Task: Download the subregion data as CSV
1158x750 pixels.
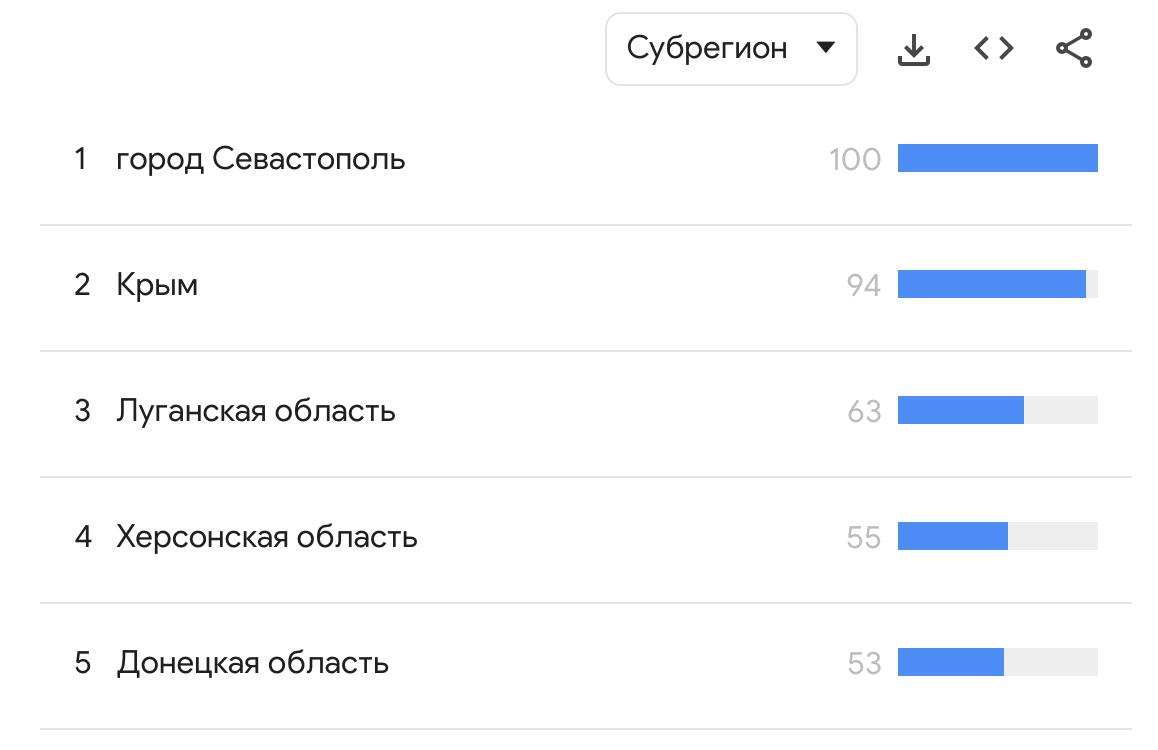Action: pyautogui.click(x=914, y=49)
